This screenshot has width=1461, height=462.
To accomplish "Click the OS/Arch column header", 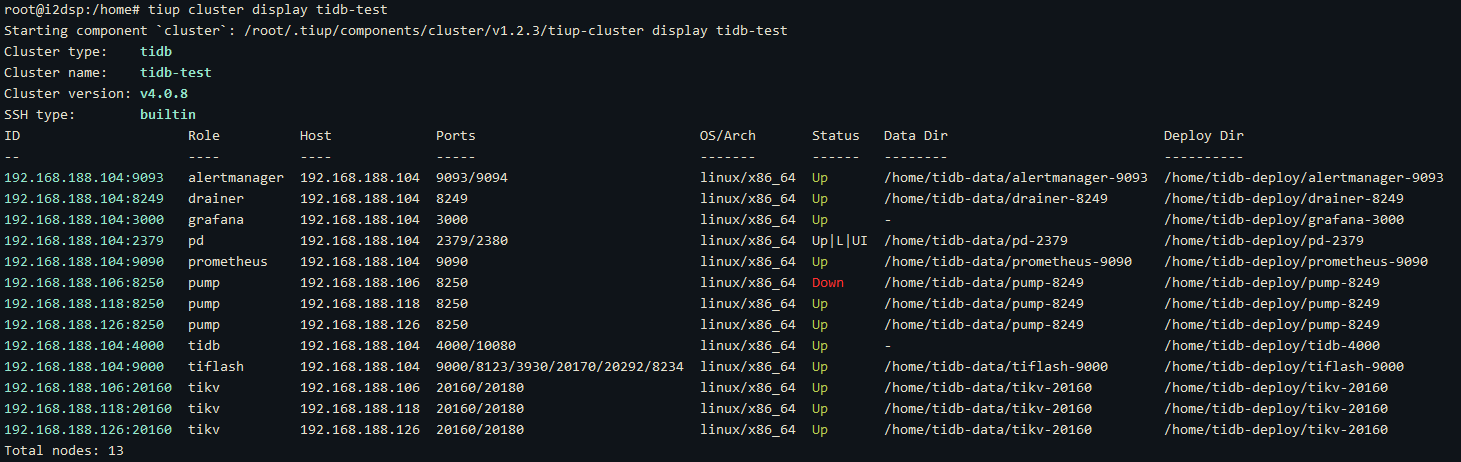I will pyautogui.click(x=728, y=136).
